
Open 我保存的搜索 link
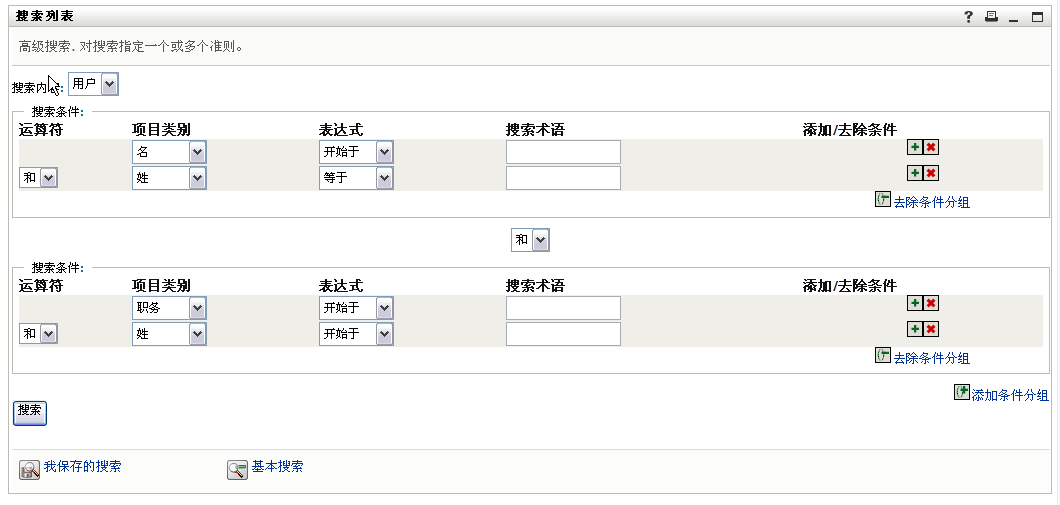pyautogui.click(x=82, y=467)
